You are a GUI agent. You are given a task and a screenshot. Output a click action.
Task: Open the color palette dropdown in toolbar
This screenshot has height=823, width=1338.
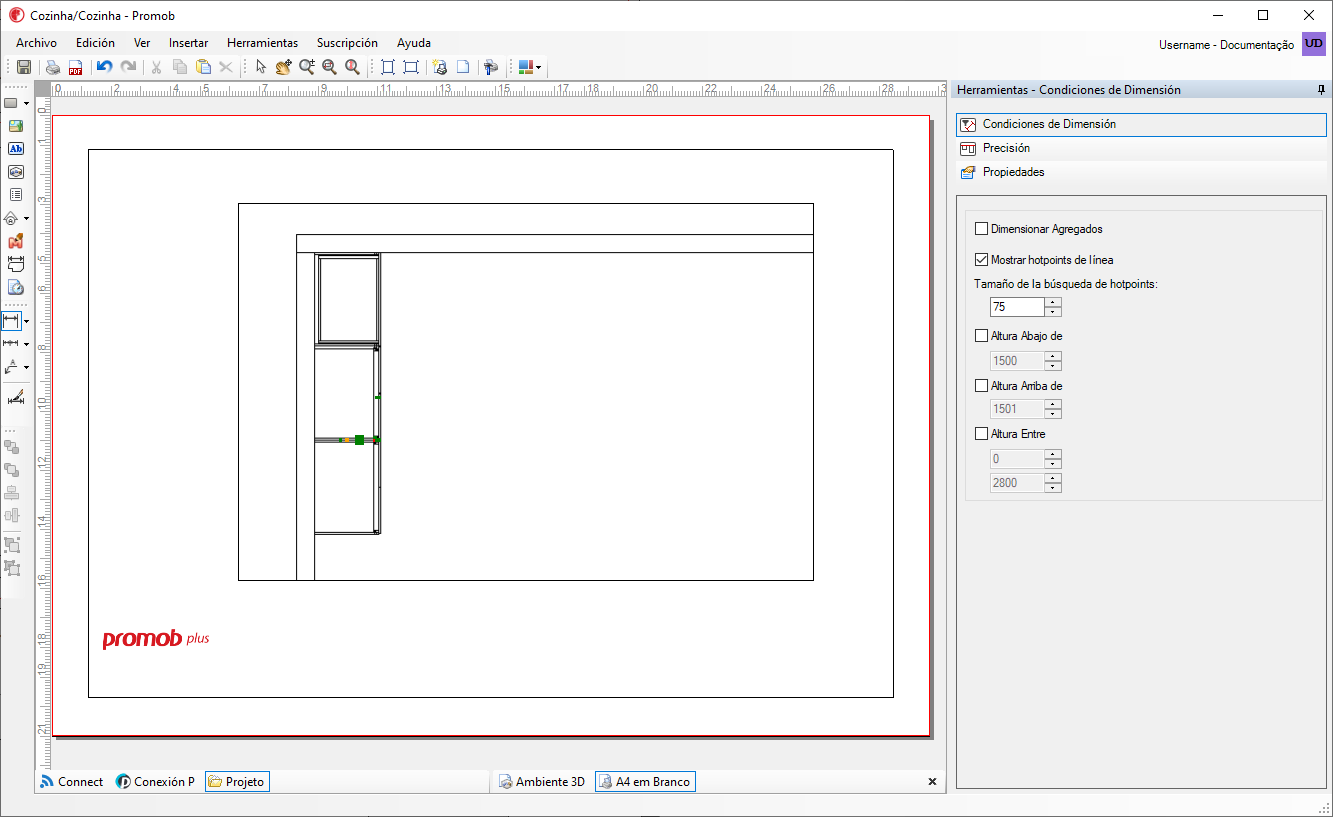538,67
